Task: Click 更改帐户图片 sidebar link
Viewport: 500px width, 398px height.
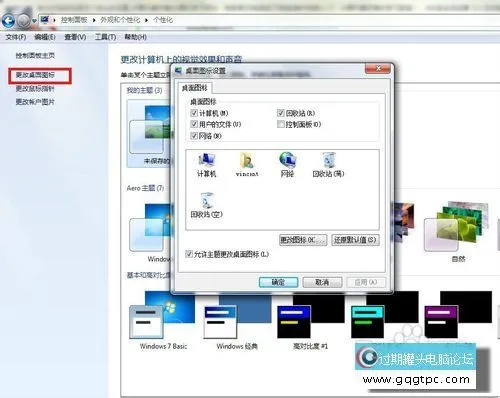Action: point(35,102)
